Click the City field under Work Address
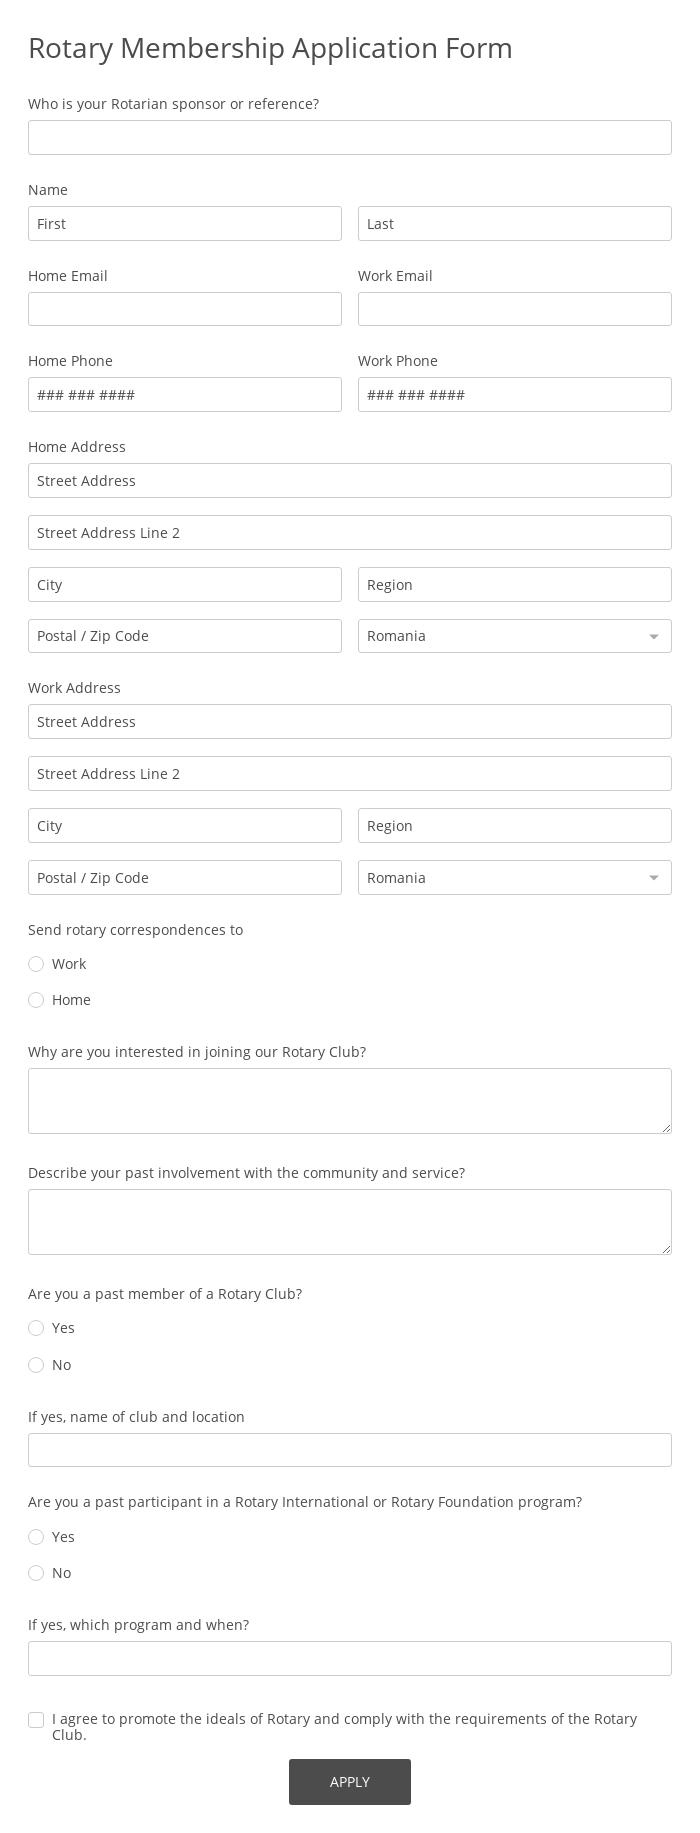Image resolution: width=700 pixels, height=1833 pixels. point(184,825)
